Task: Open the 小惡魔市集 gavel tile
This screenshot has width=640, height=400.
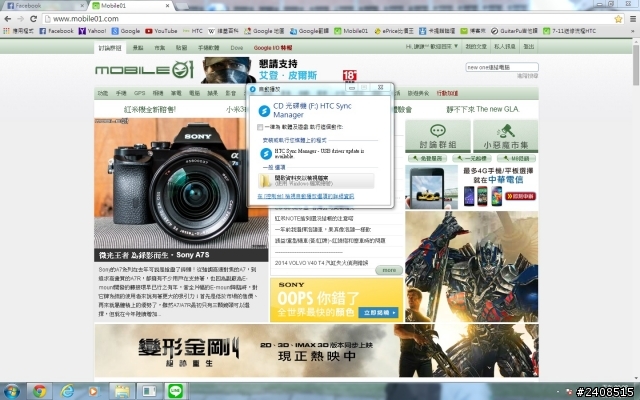Action: 505,136
